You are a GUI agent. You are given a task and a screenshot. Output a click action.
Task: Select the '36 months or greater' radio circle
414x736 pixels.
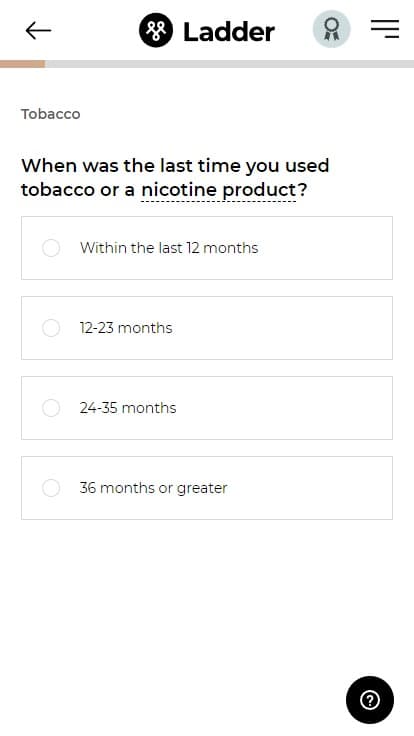[51, 488]
